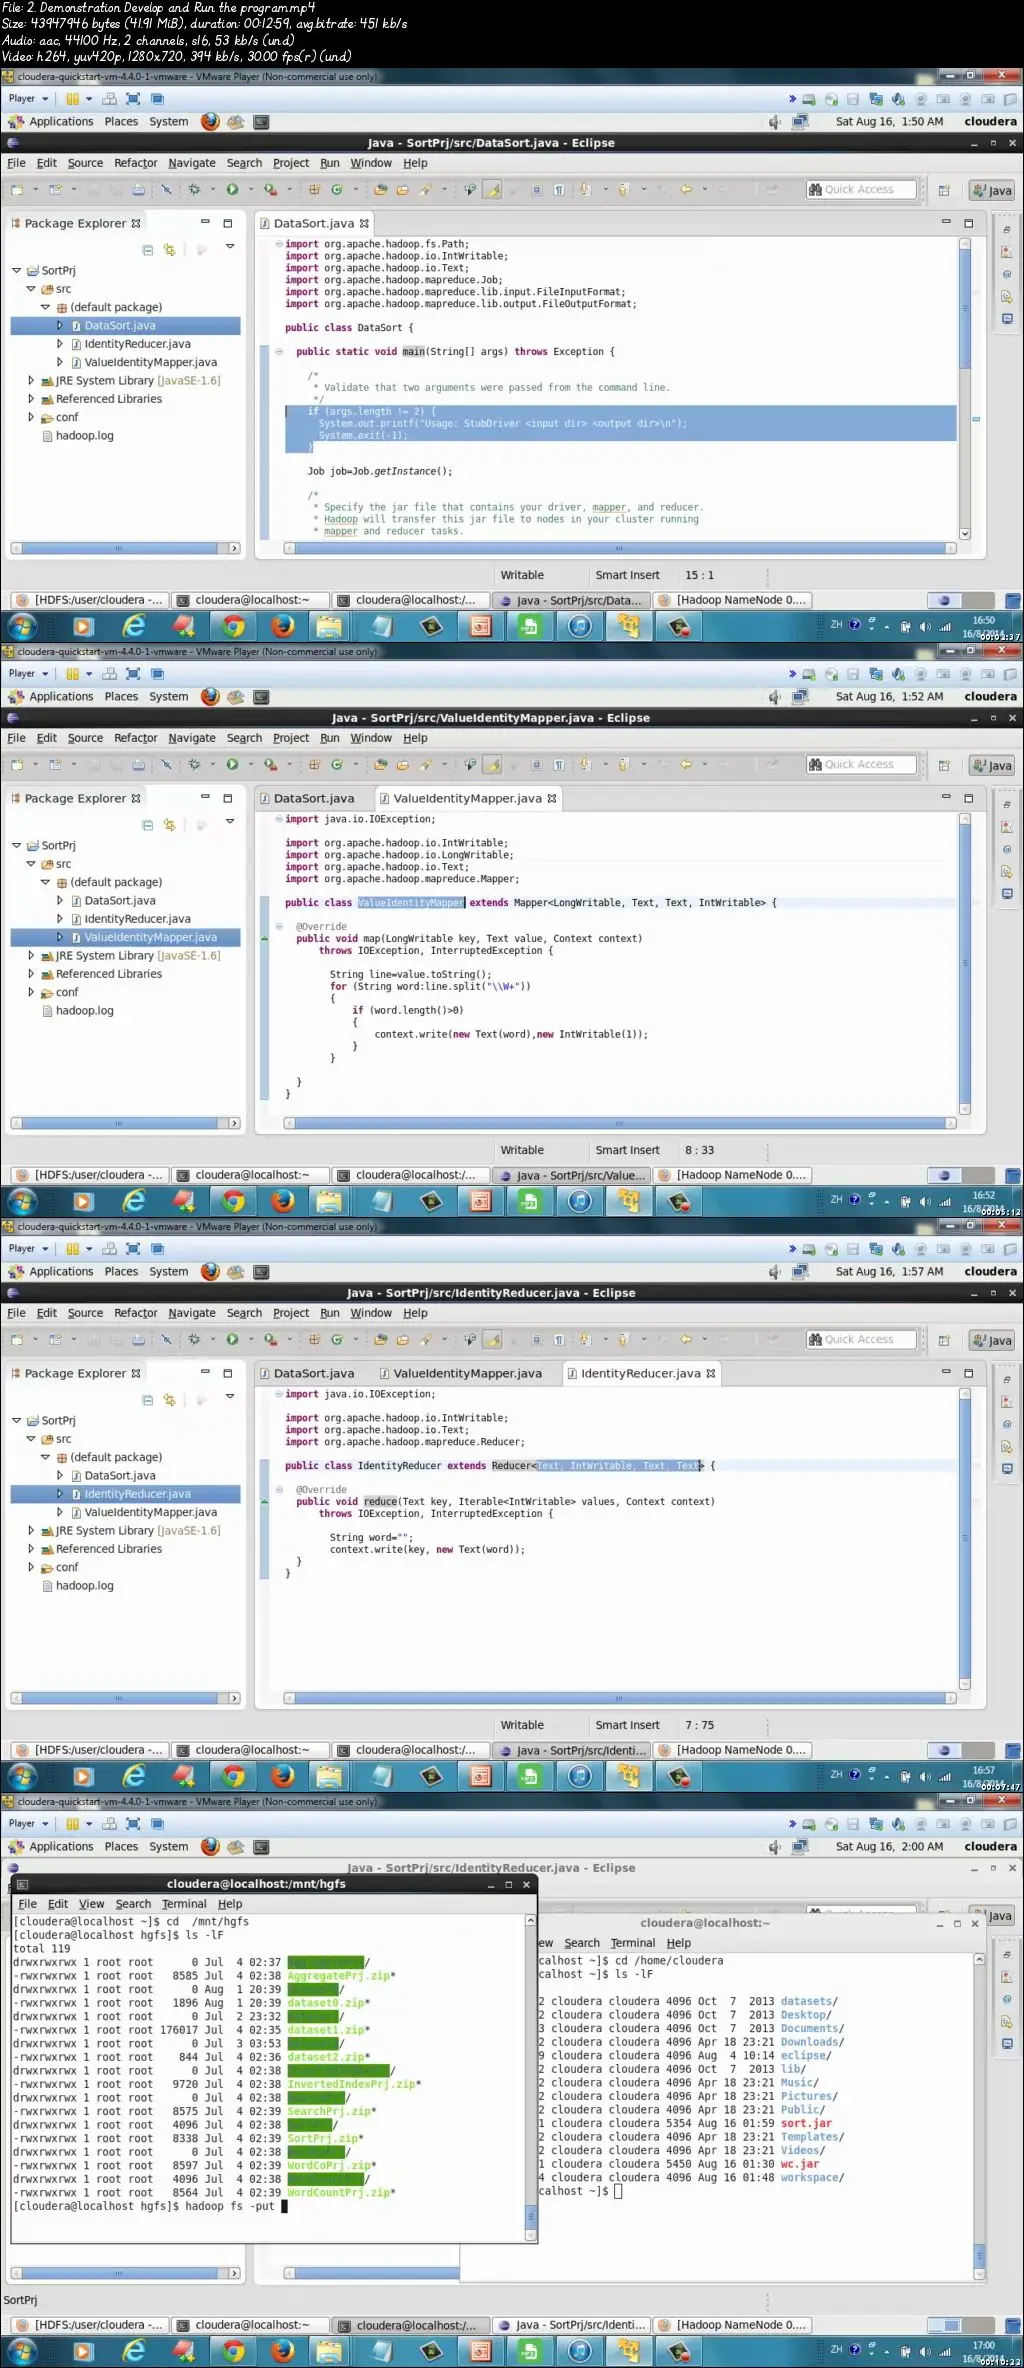The width and height of the screenshot is (1024, 2368).
Task: Open the View menu in the /mnt/hgfs terminal
Action: (91, 1904)
